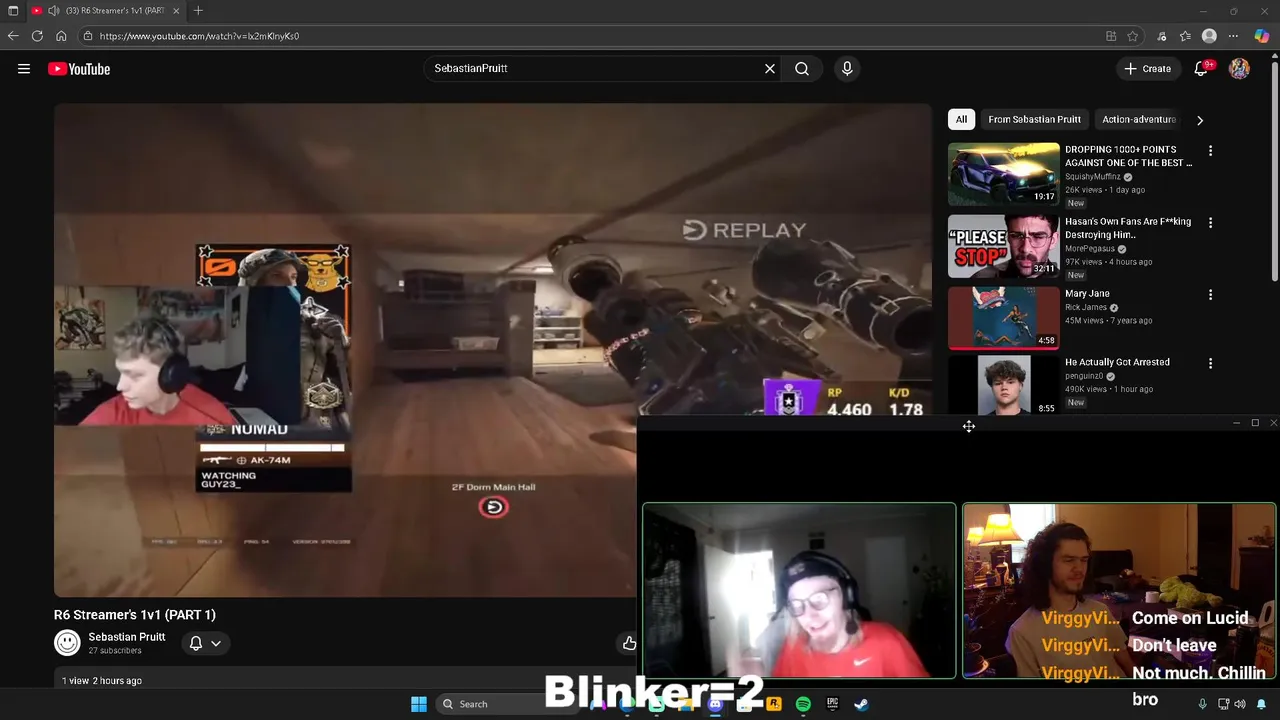Screen dimensions: 1280x720
Task: Open Spotify from the taskbar
Action: [x=803, y=704]
